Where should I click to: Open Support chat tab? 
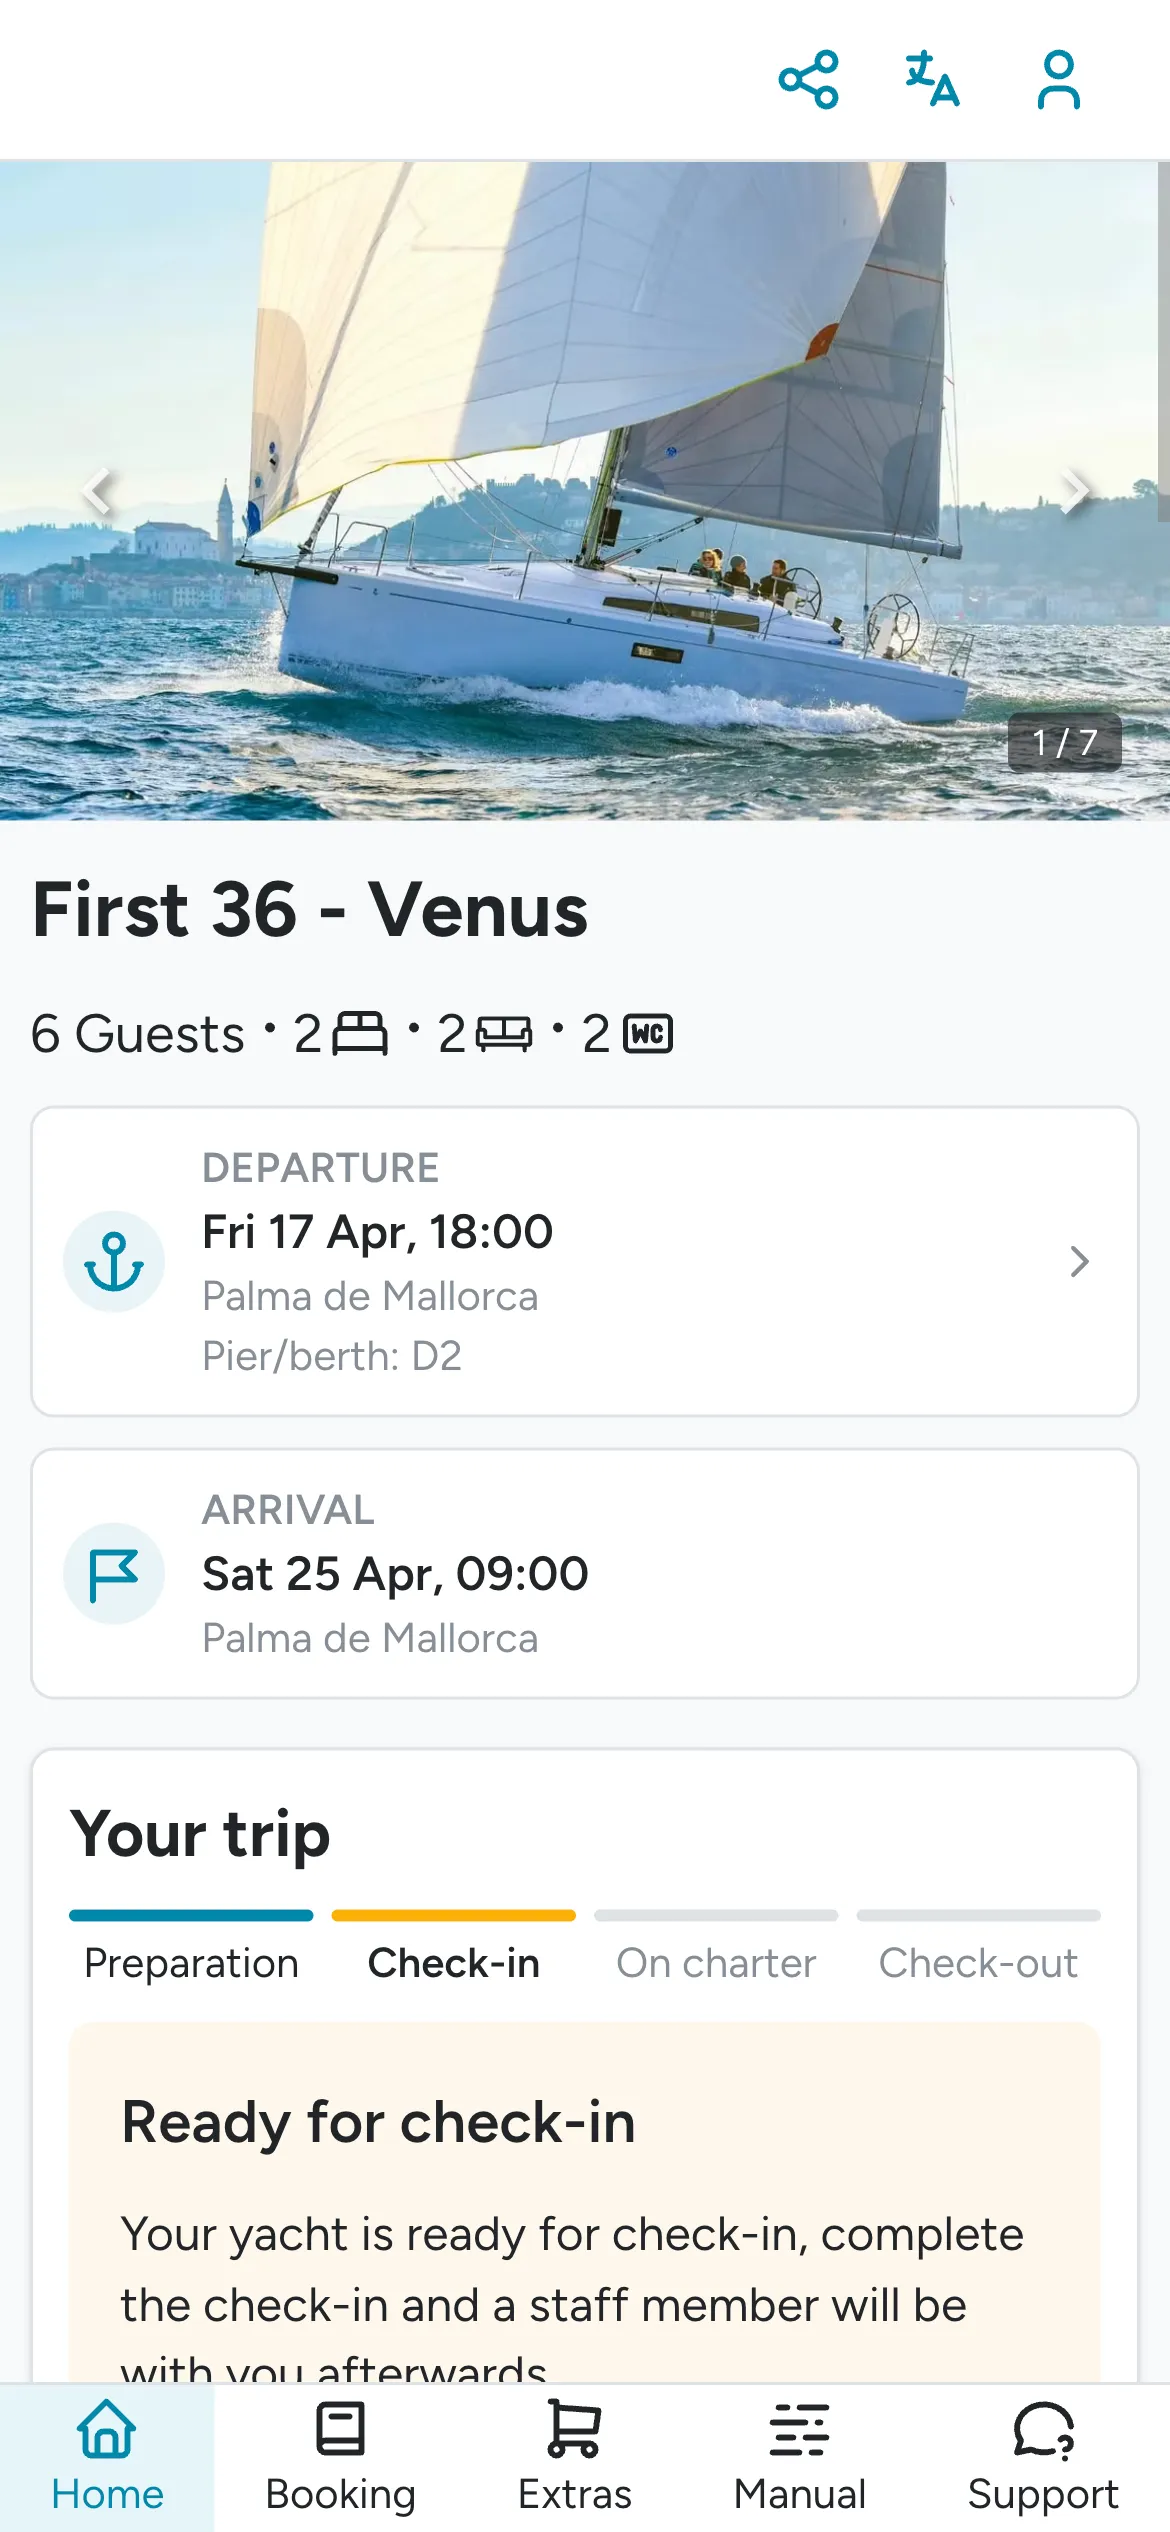tap(1043, 2457)
